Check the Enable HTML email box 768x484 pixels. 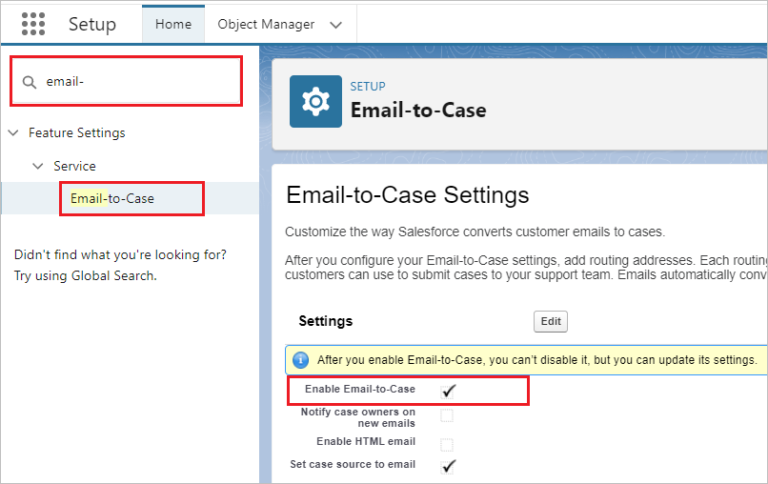[x=447, y=442]
